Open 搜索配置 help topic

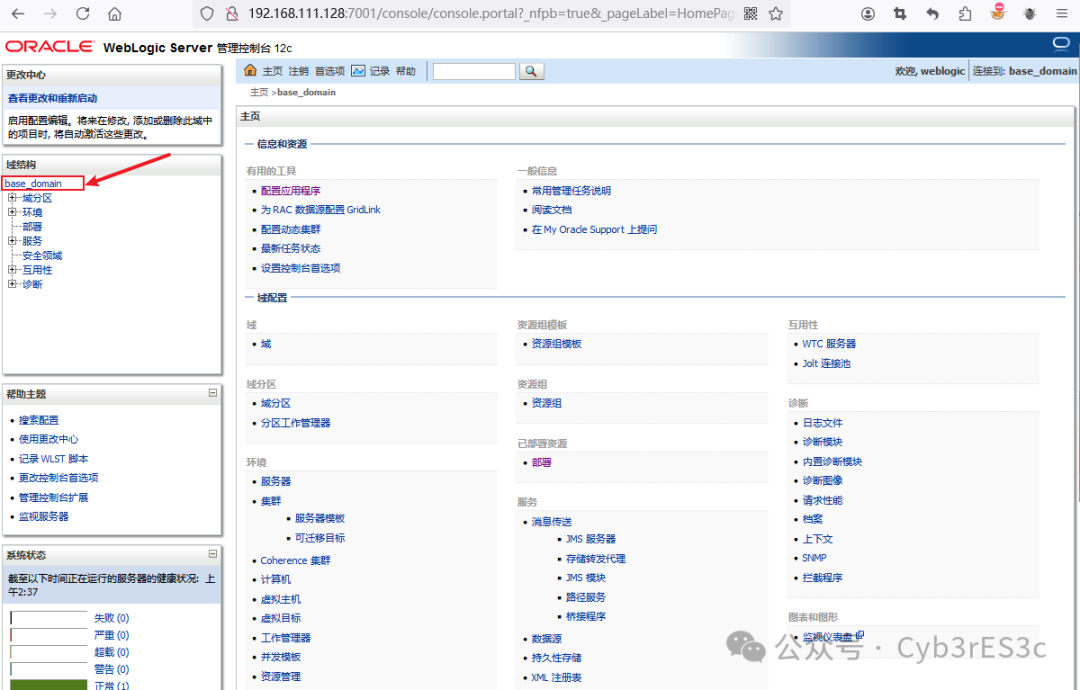tap(39, 420)
